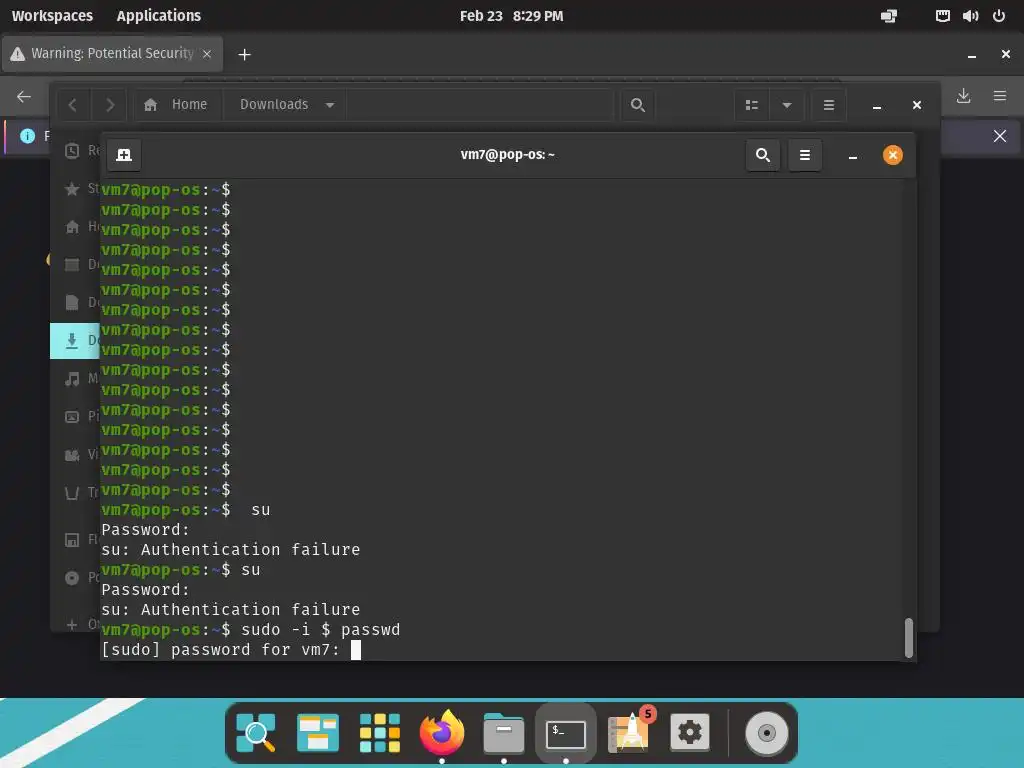Select Trash in Files sidebar

pyautogui.click(x=76, y=492)
